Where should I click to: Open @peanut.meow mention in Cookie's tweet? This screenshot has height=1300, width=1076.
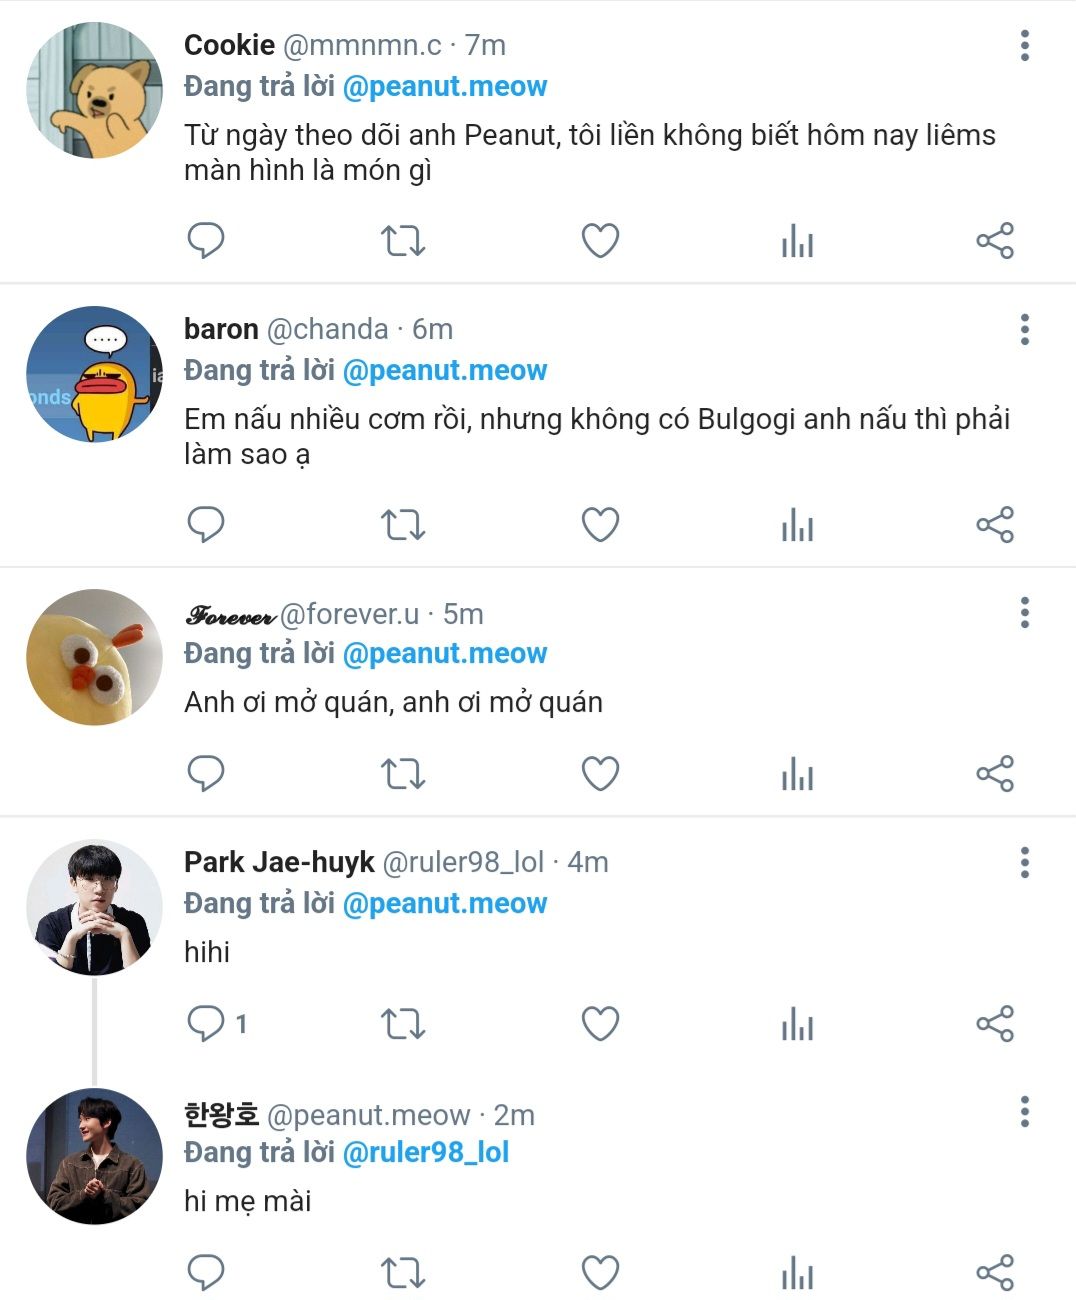click(445, 87)
